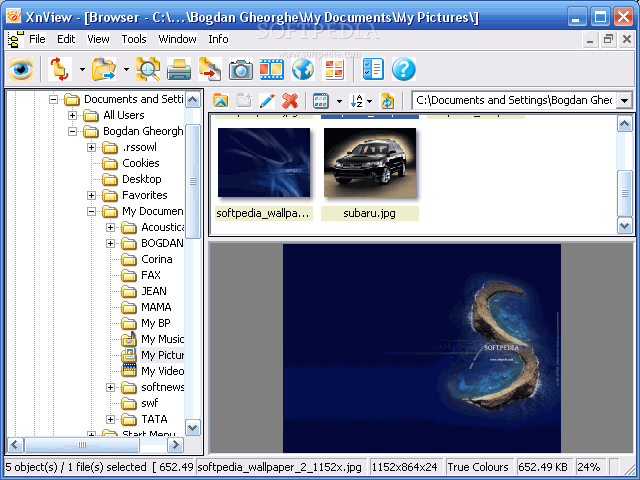Select the Desktop folder in tree
This screenshot has height=480, width=640.
[142, 179]
